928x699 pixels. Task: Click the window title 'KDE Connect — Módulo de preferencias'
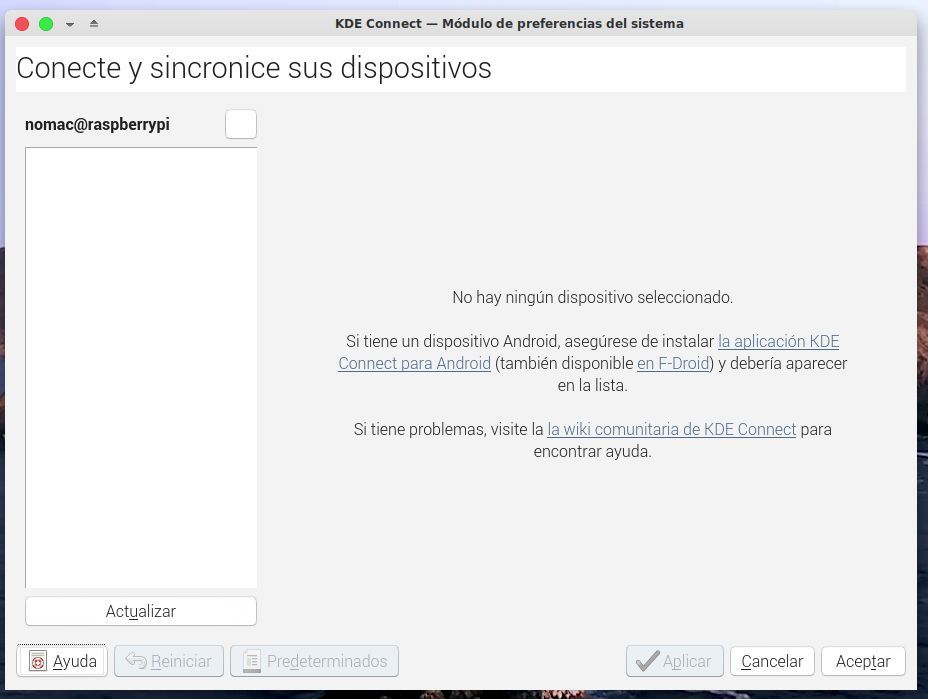coord(509,24)
